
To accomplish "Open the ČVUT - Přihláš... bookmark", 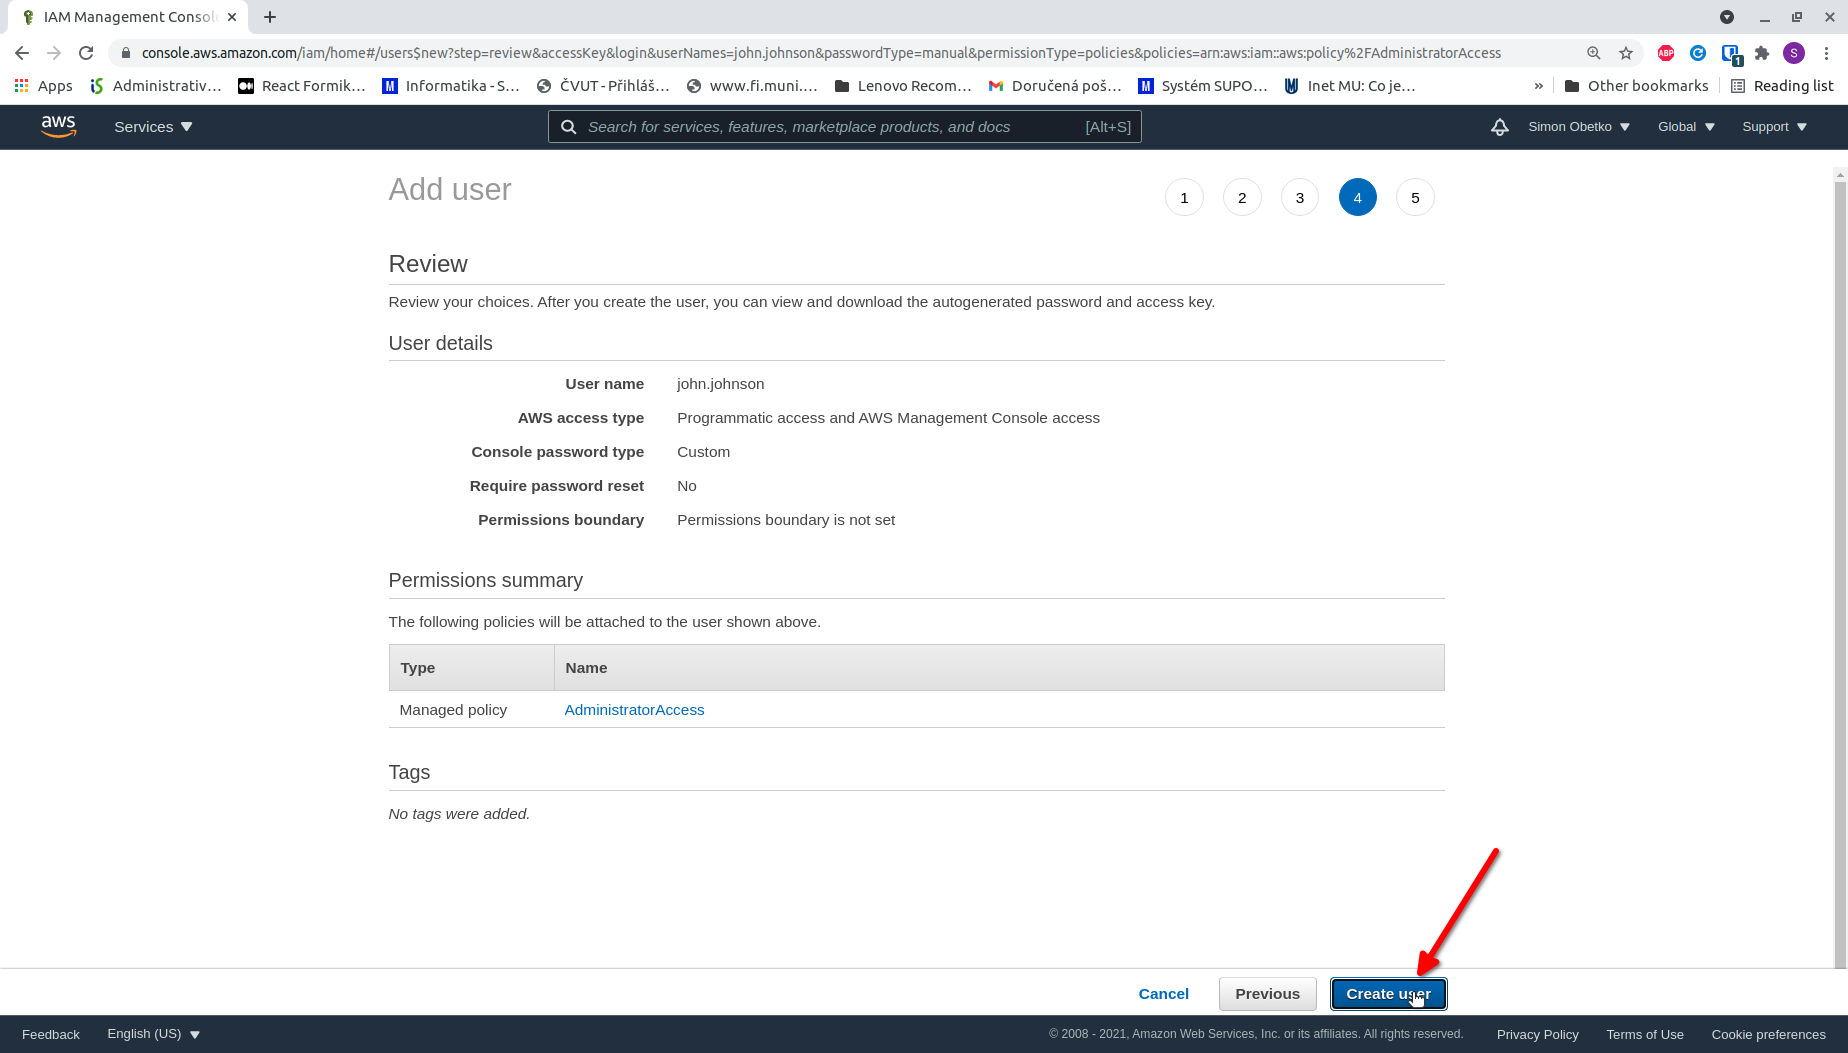I will pyautogui.click(x=603, y=86).
